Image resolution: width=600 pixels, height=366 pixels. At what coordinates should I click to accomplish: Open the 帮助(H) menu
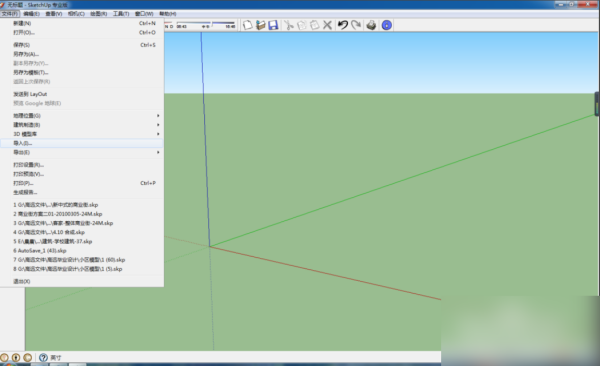(168, 14)
